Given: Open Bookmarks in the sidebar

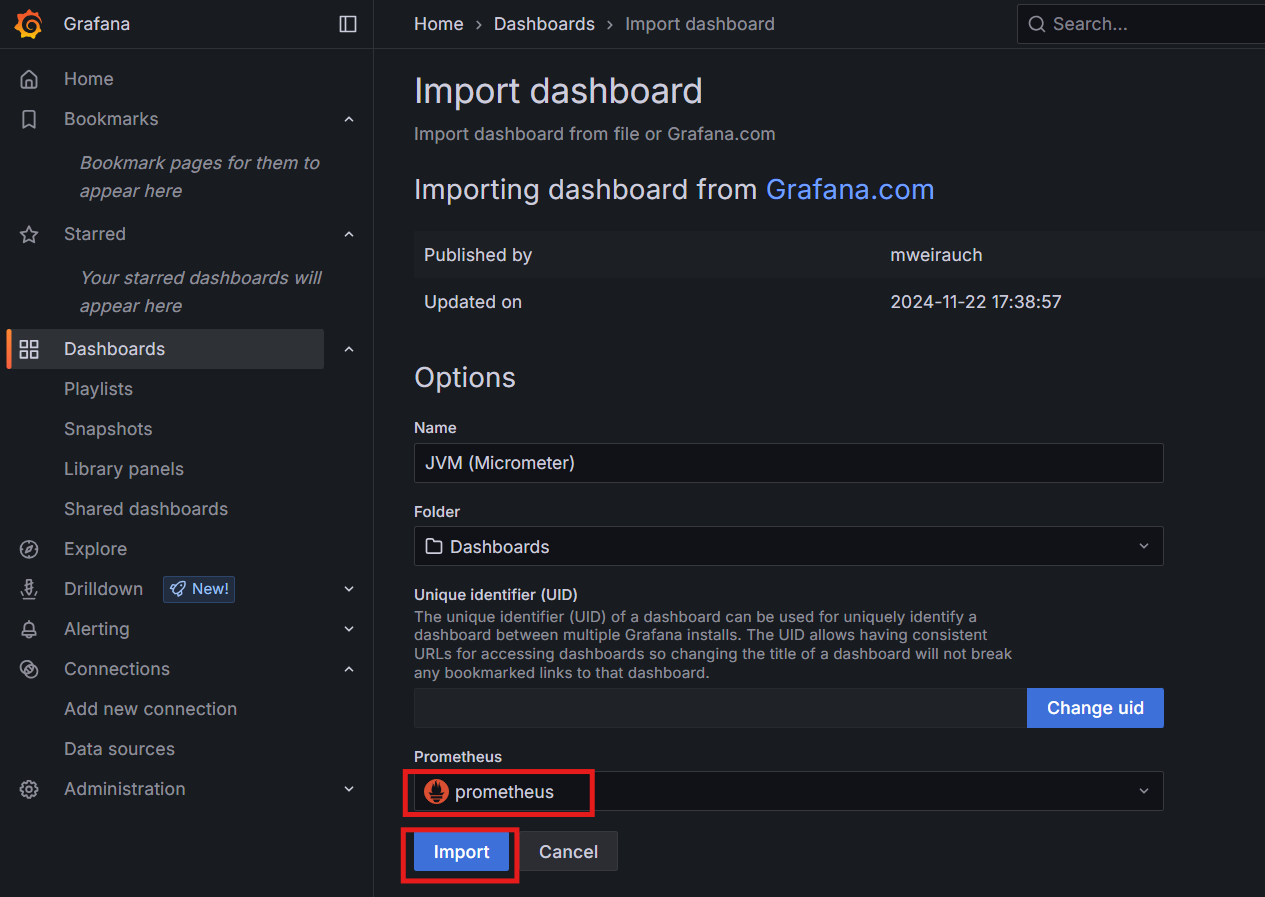Looking at the screenshot, I should click(111, 119).
